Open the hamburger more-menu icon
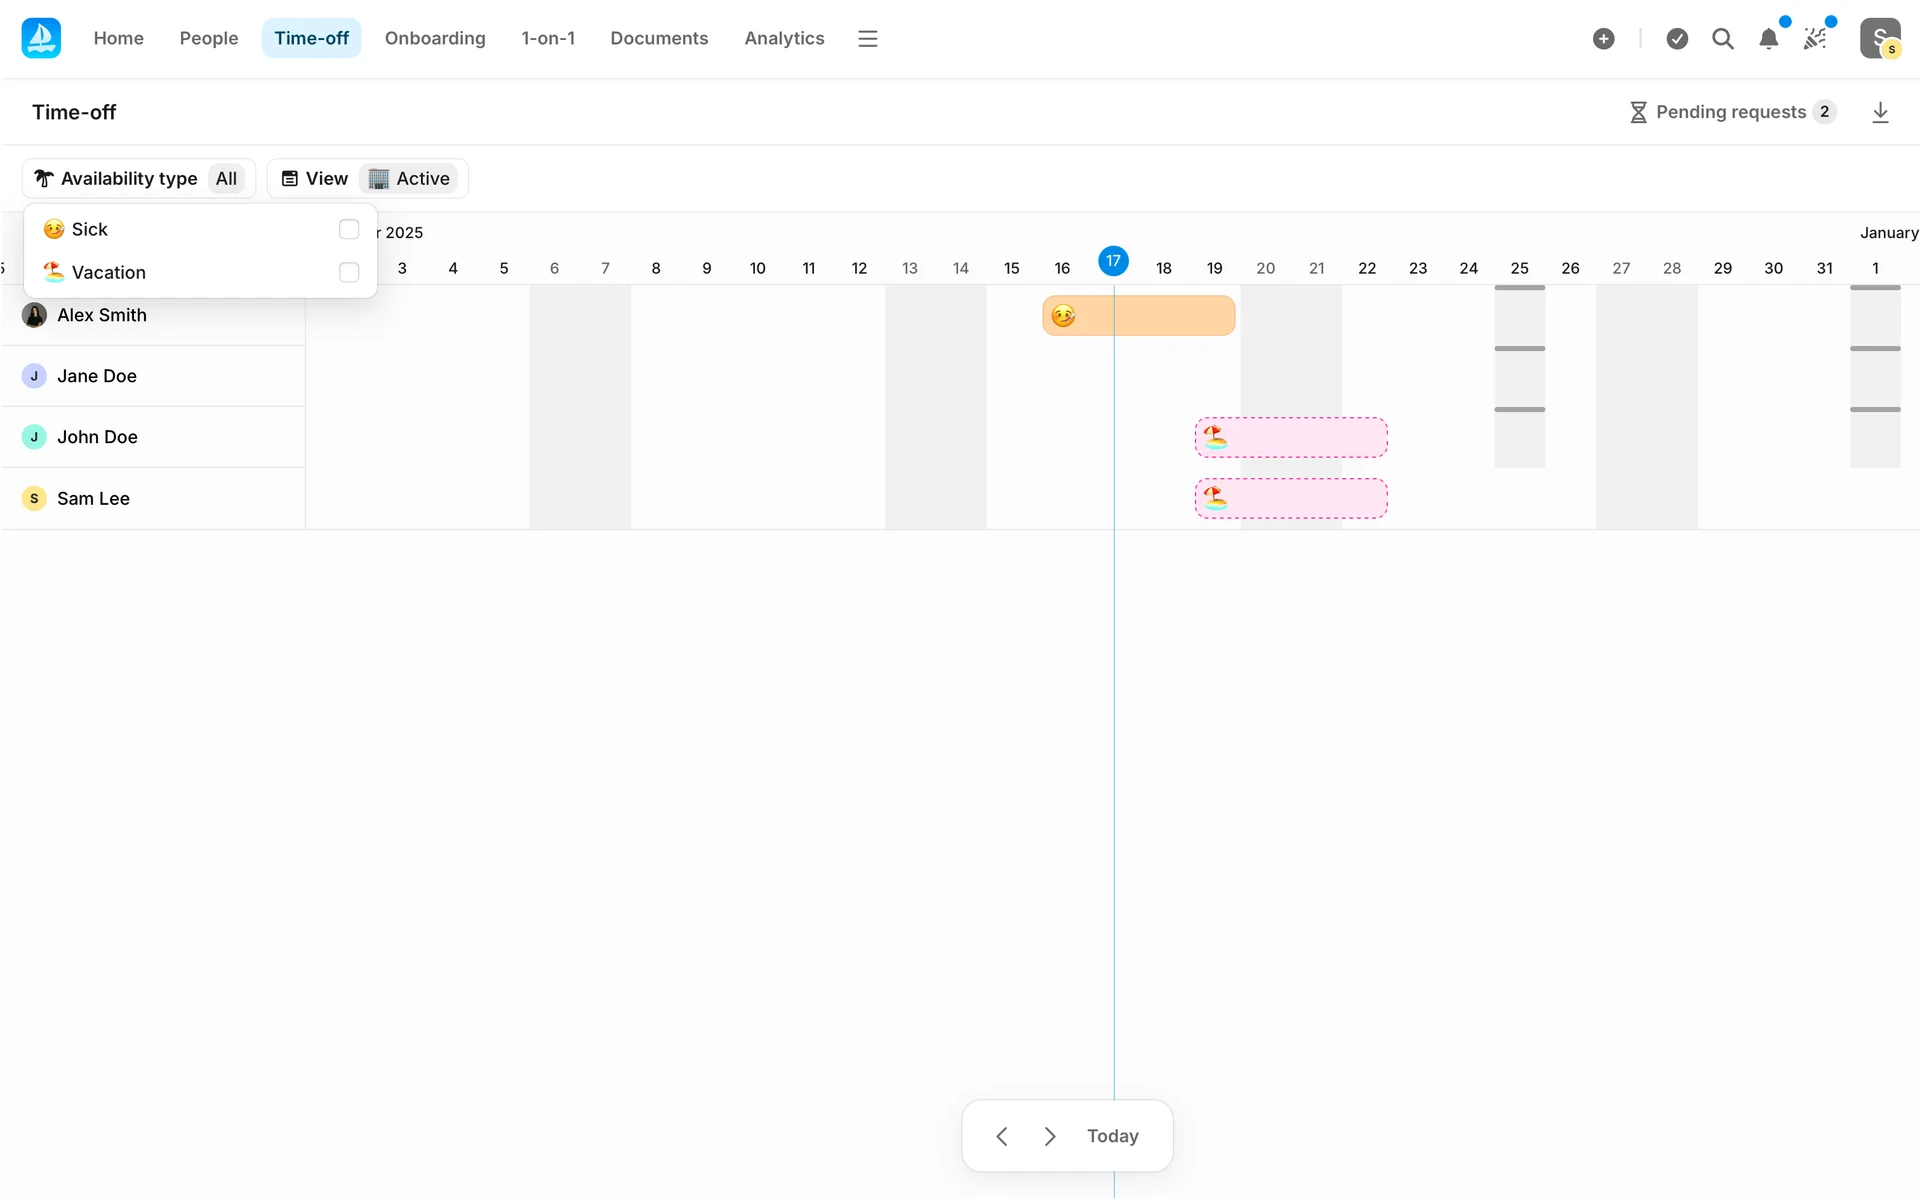This screenshot has height=1200, width=1920. [x=867, y=39]
